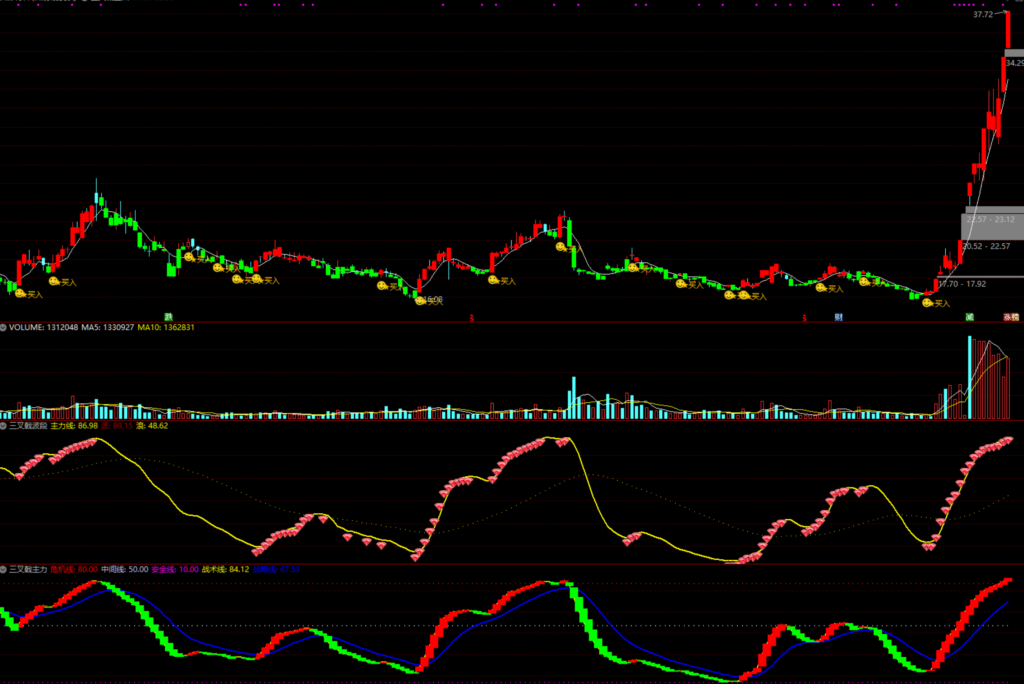This screenshot has height=684, width=1024.
Task: Click the 37.72 high price label
Action: pos(983,15)
